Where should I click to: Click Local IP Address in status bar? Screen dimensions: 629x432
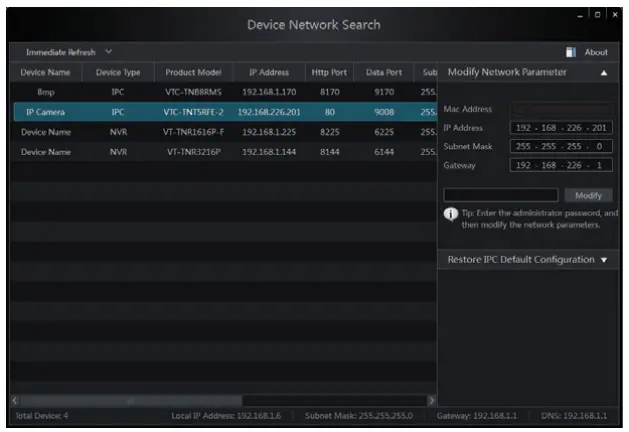click(226, 416)
